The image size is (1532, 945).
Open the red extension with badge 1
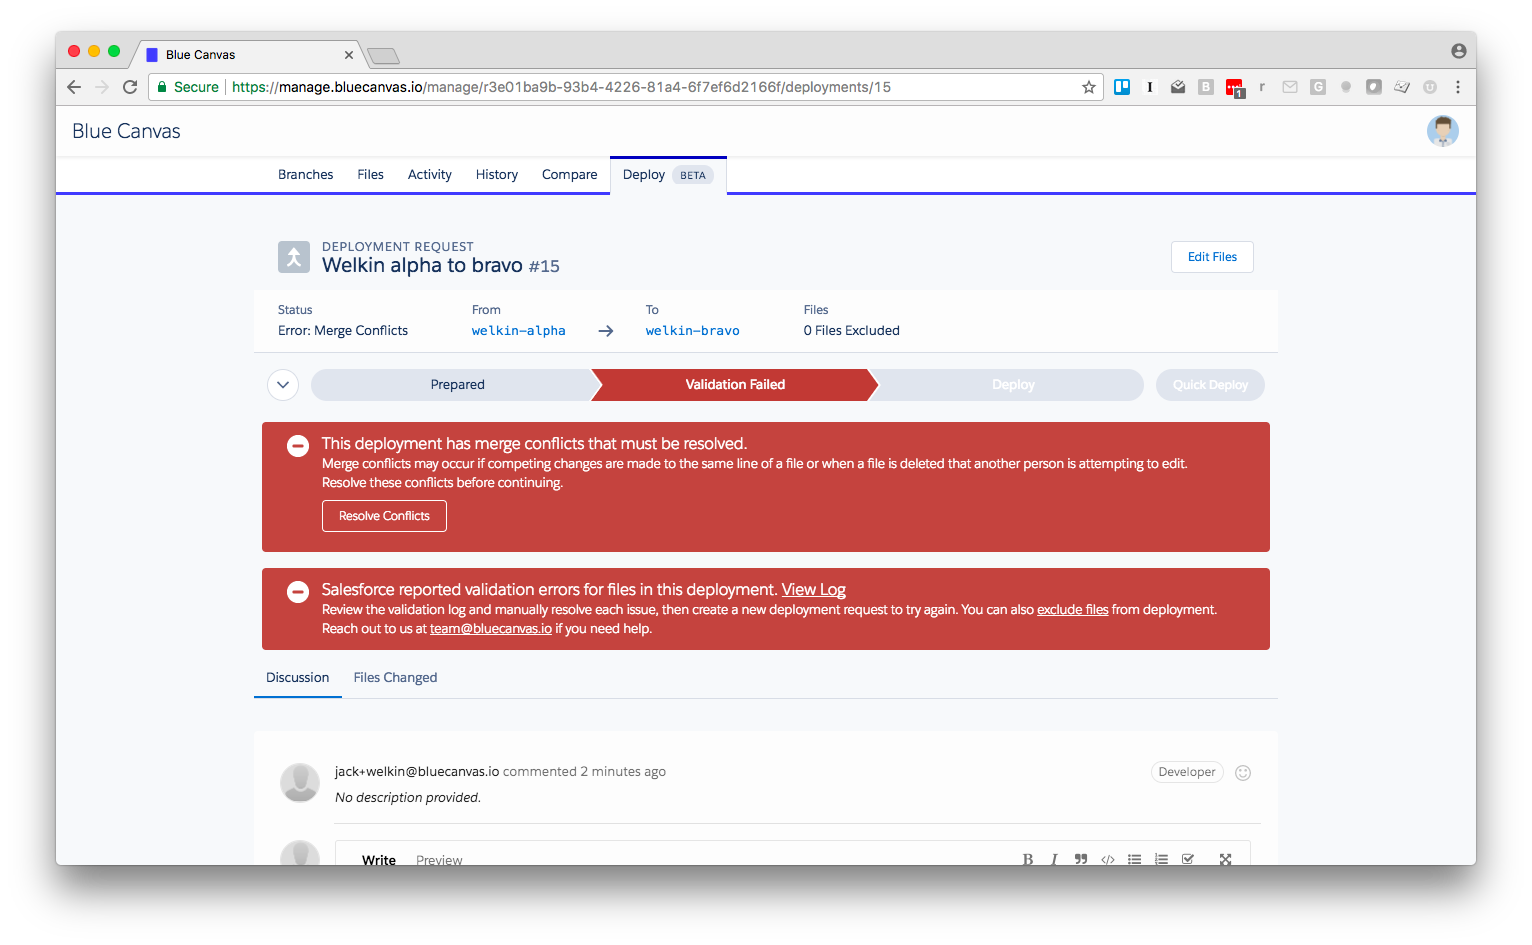point(1235,88)
